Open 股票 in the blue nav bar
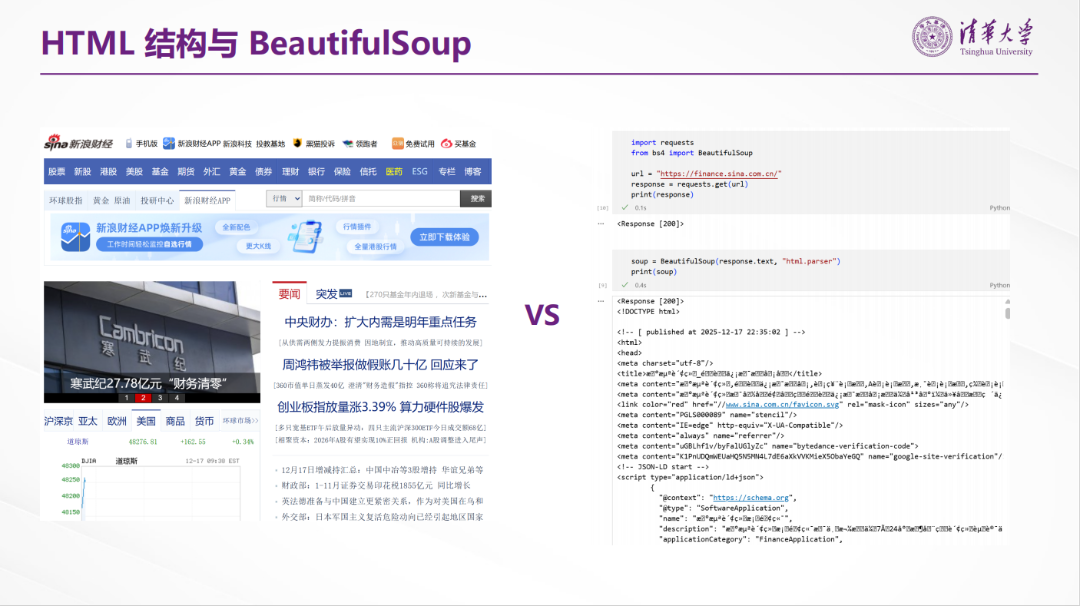 pos(57,171)
